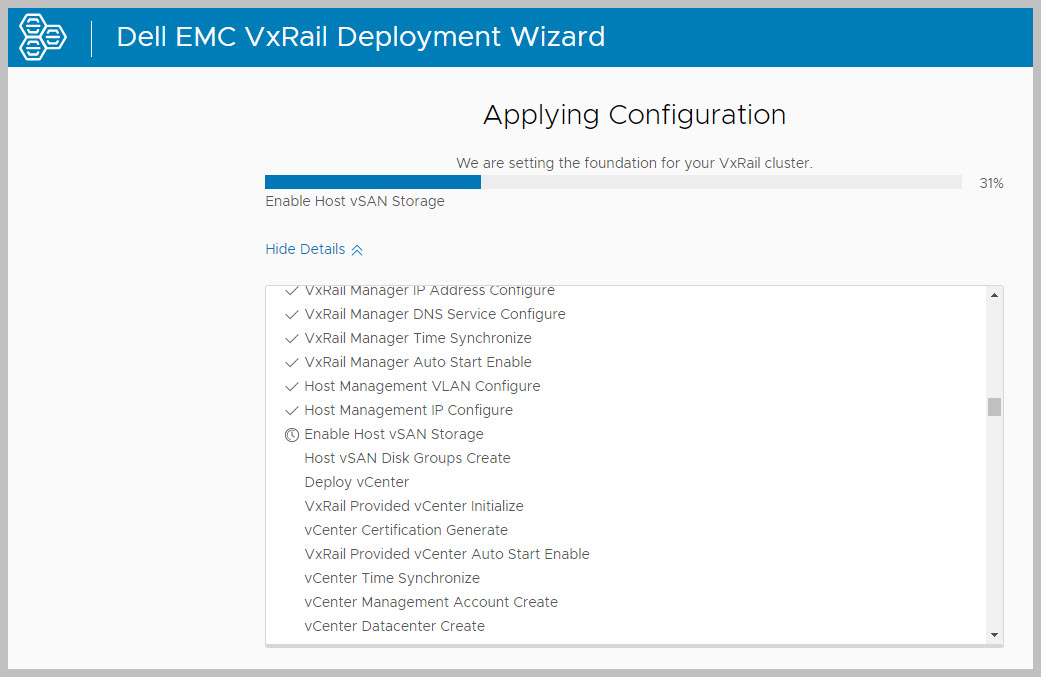
Task: Click the VxRail logo icon in header
Action: click(43, 37)
